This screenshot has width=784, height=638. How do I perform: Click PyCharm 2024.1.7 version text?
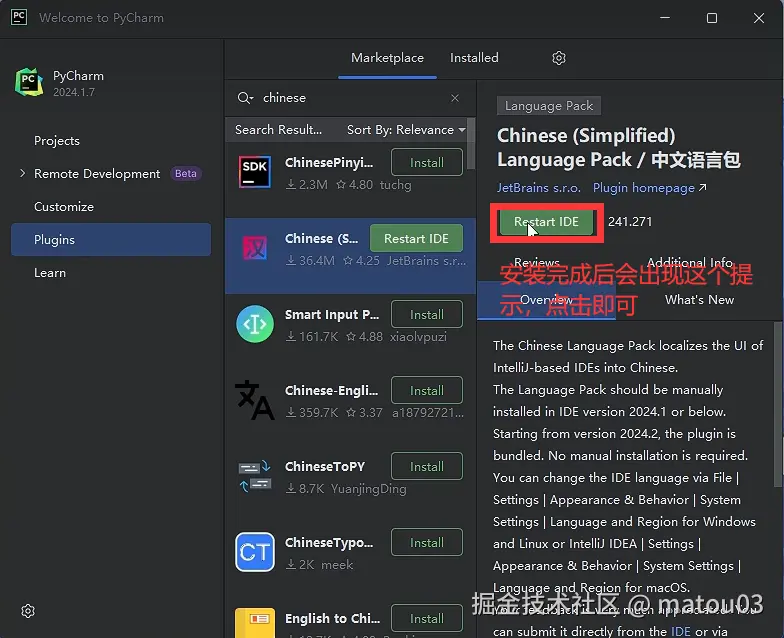click(74, 92)
